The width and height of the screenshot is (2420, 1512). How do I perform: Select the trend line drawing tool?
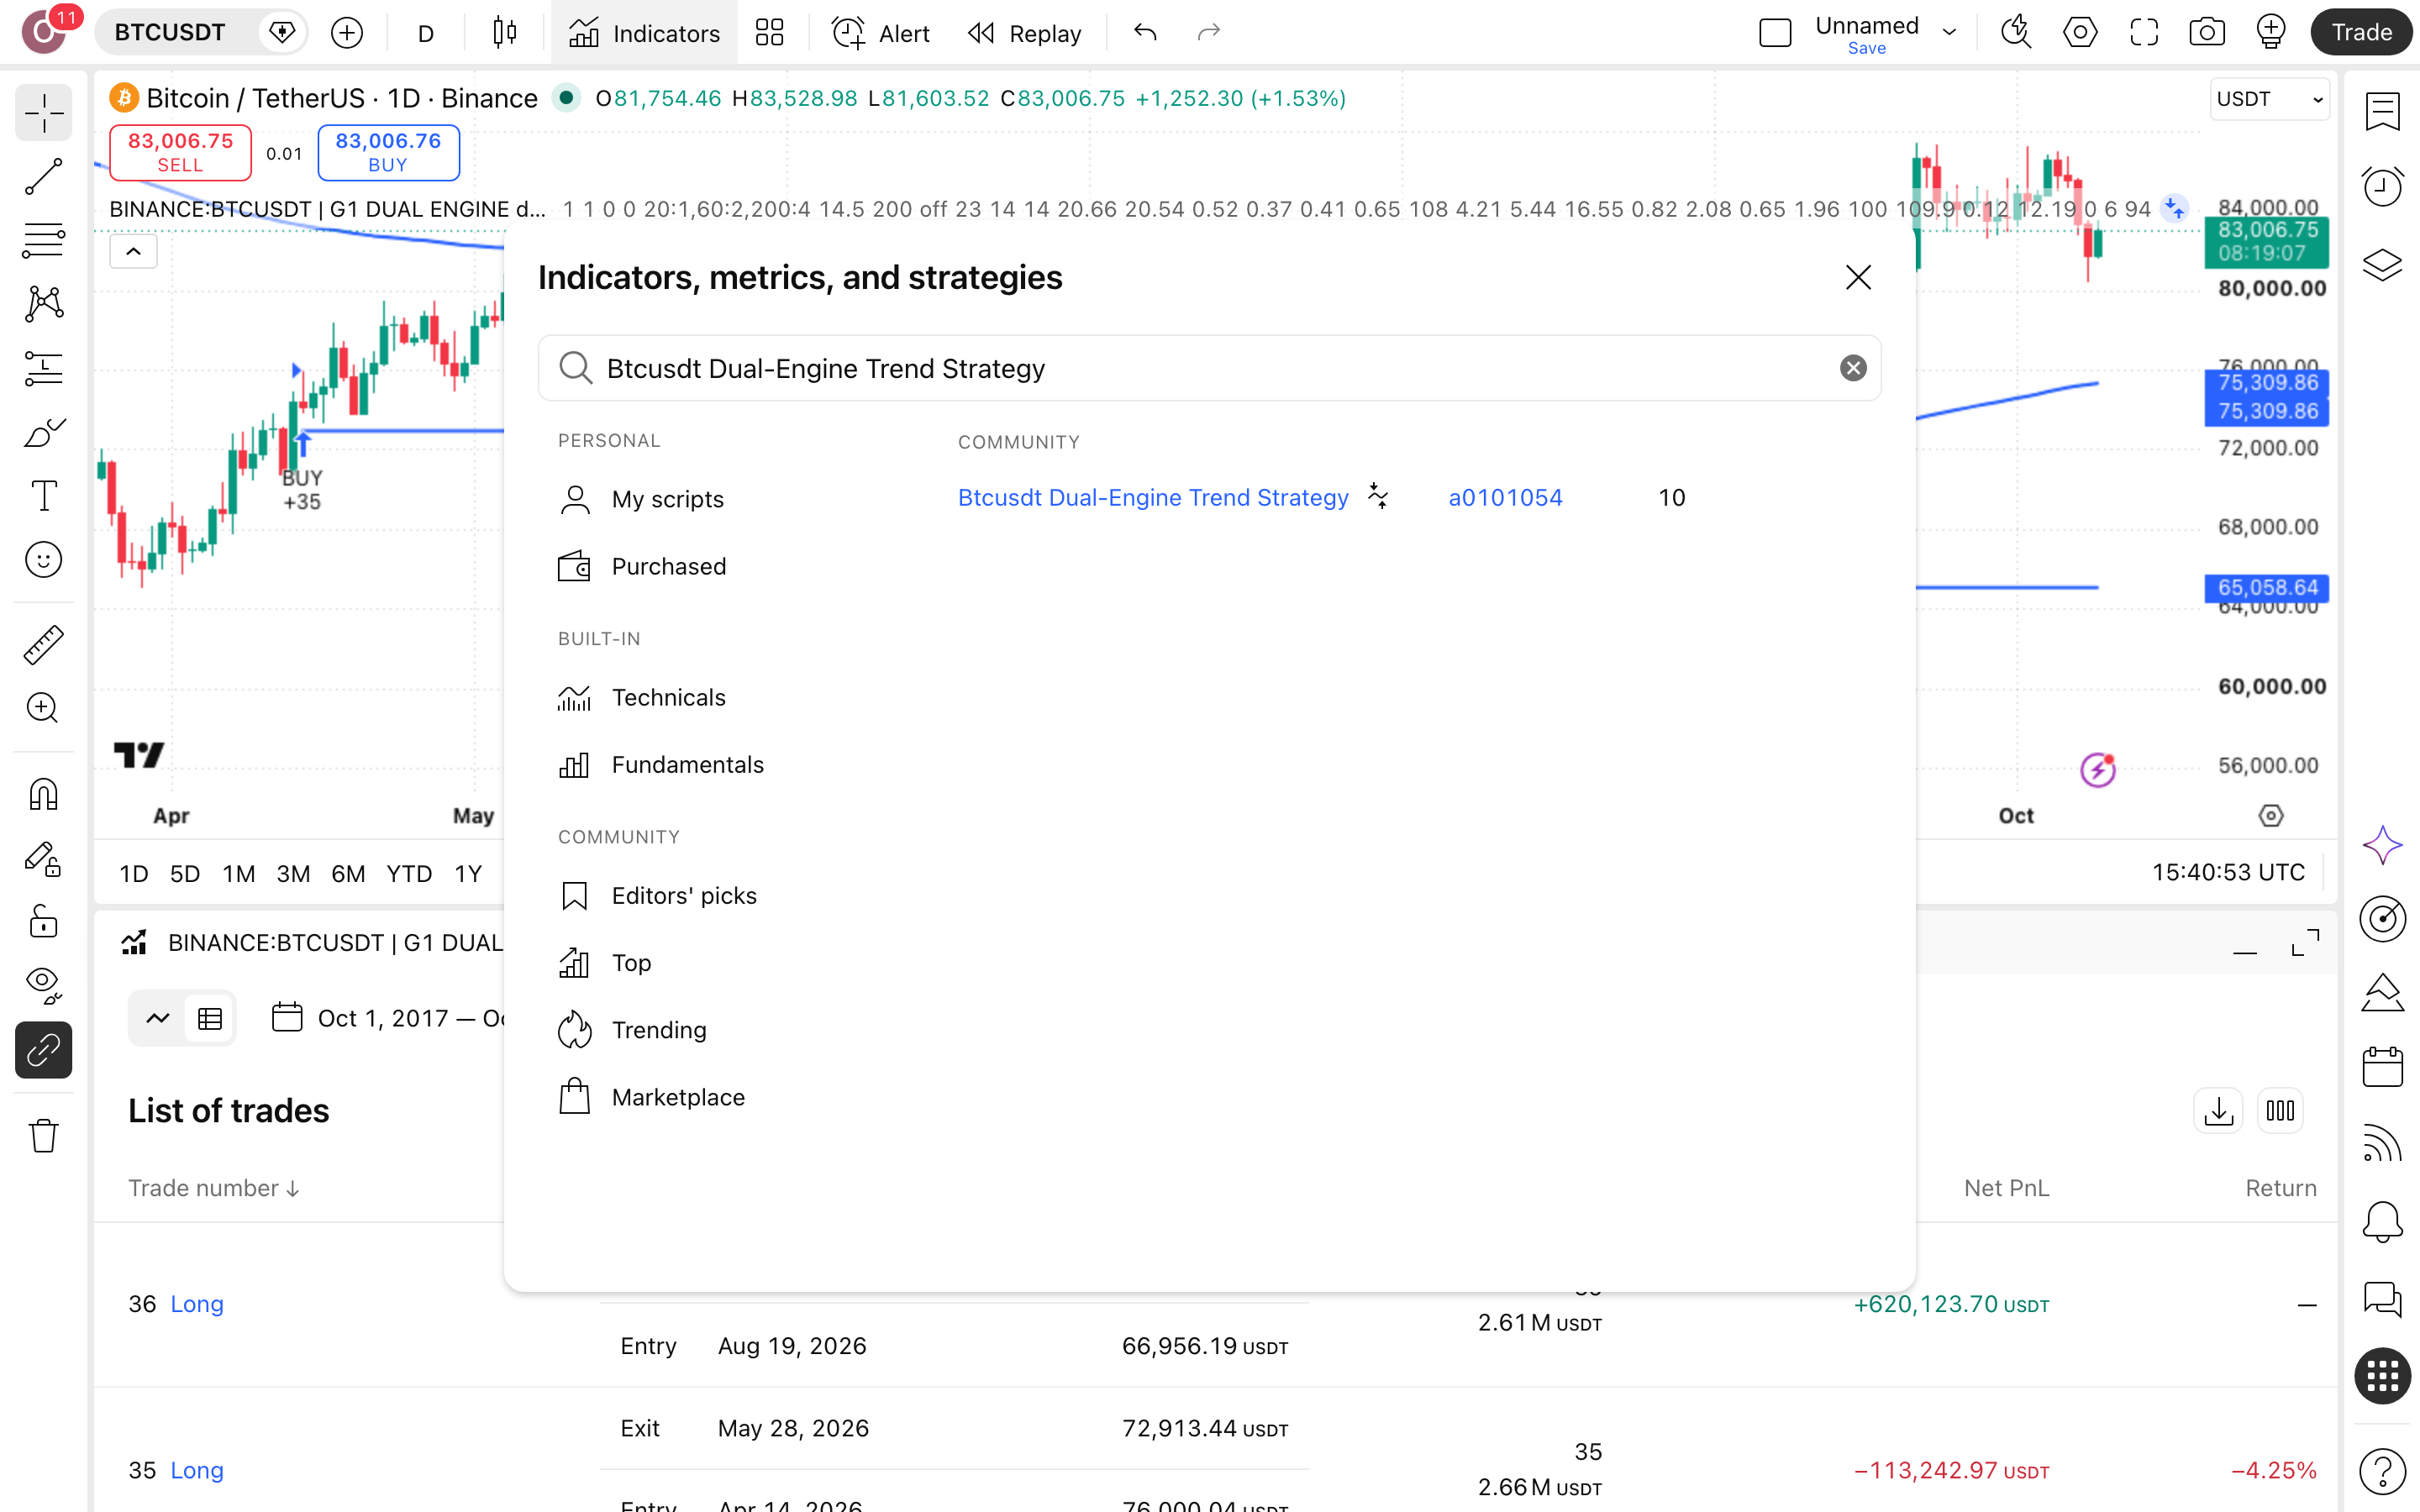point(43,176)
